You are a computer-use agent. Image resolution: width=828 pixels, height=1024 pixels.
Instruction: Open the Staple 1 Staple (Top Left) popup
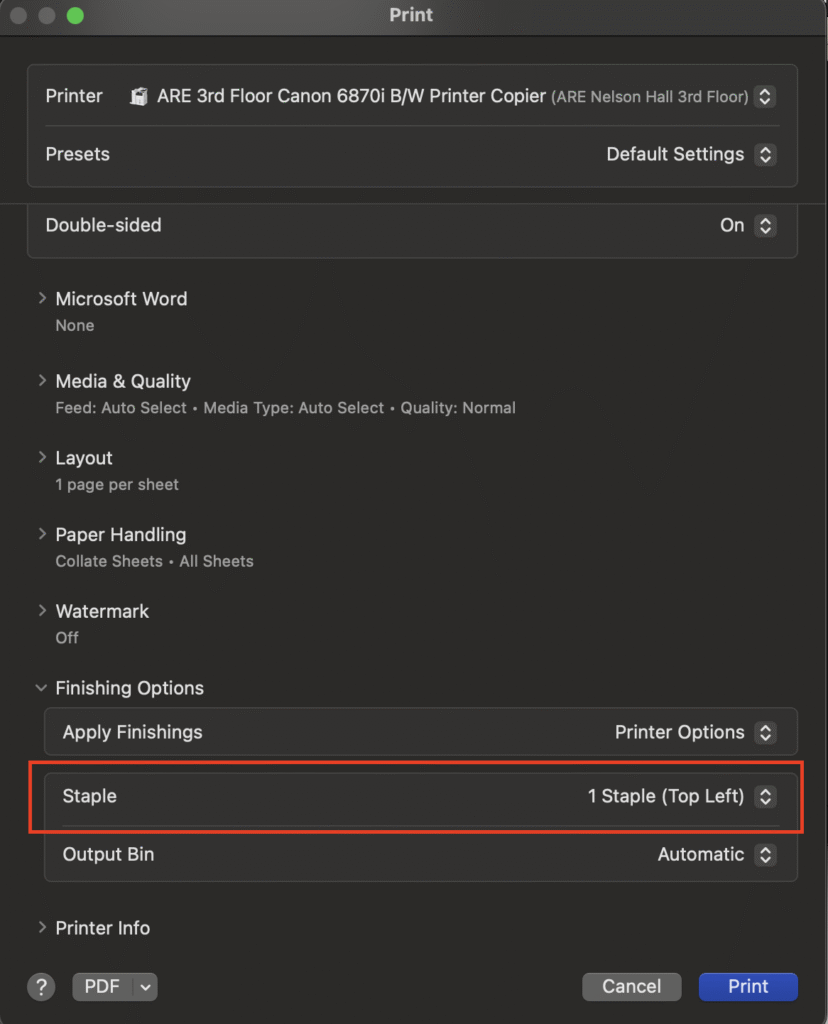coord(682,797)
